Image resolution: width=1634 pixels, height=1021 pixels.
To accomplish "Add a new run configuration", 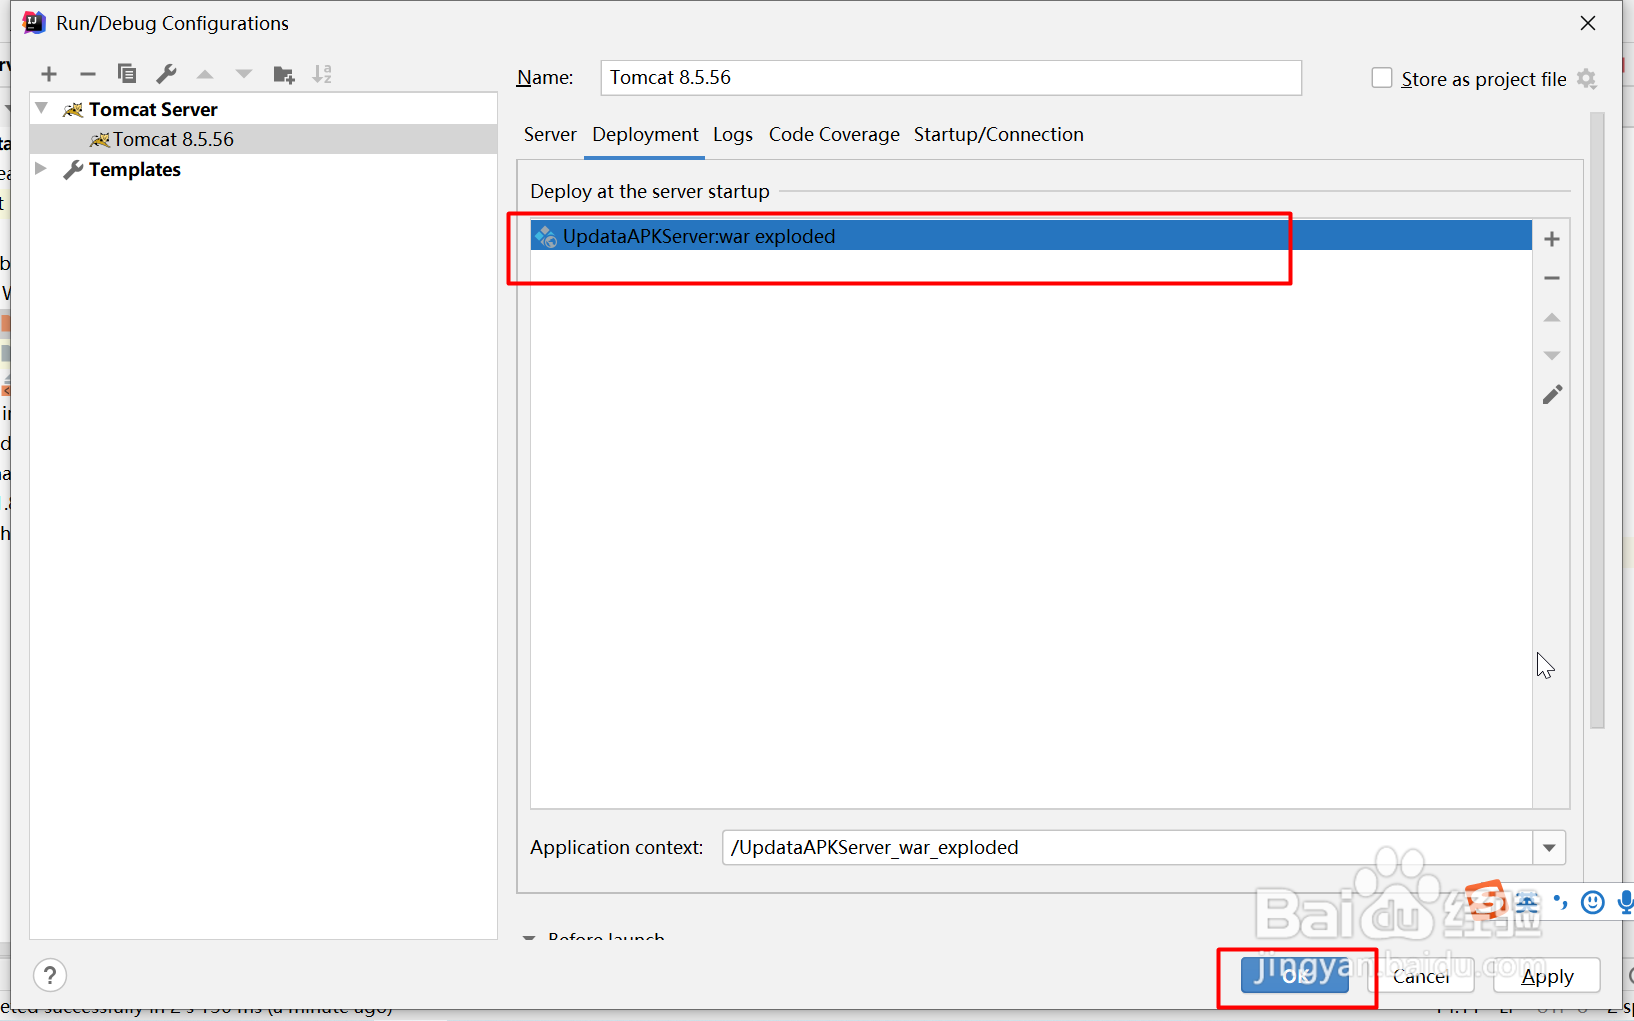I will tap(48, 73).
